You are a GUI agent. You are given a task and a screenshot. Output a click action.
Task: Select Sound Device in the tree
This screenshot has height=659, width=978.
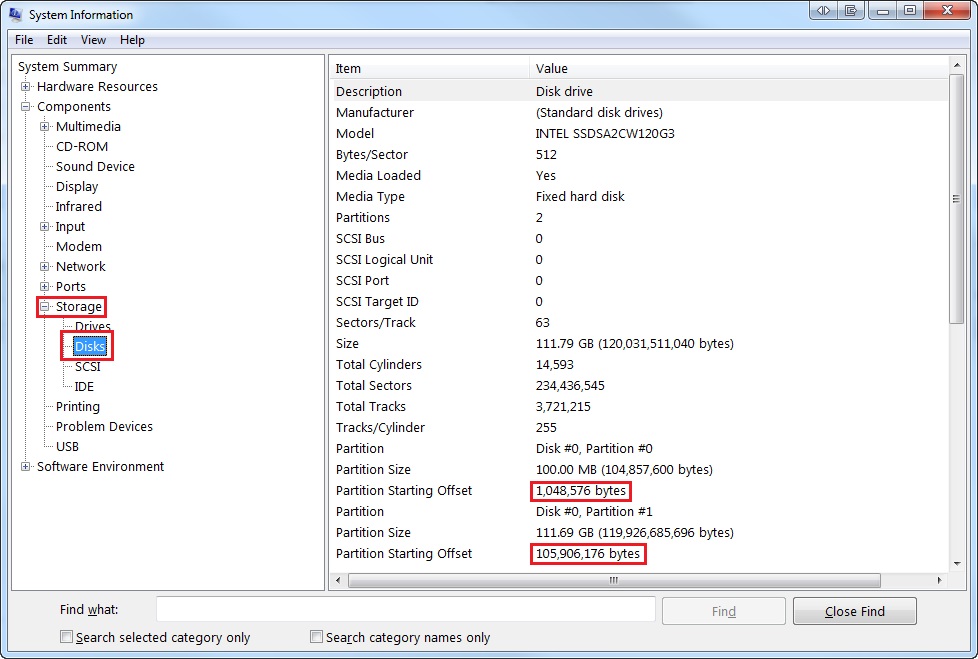pos(95,166)
